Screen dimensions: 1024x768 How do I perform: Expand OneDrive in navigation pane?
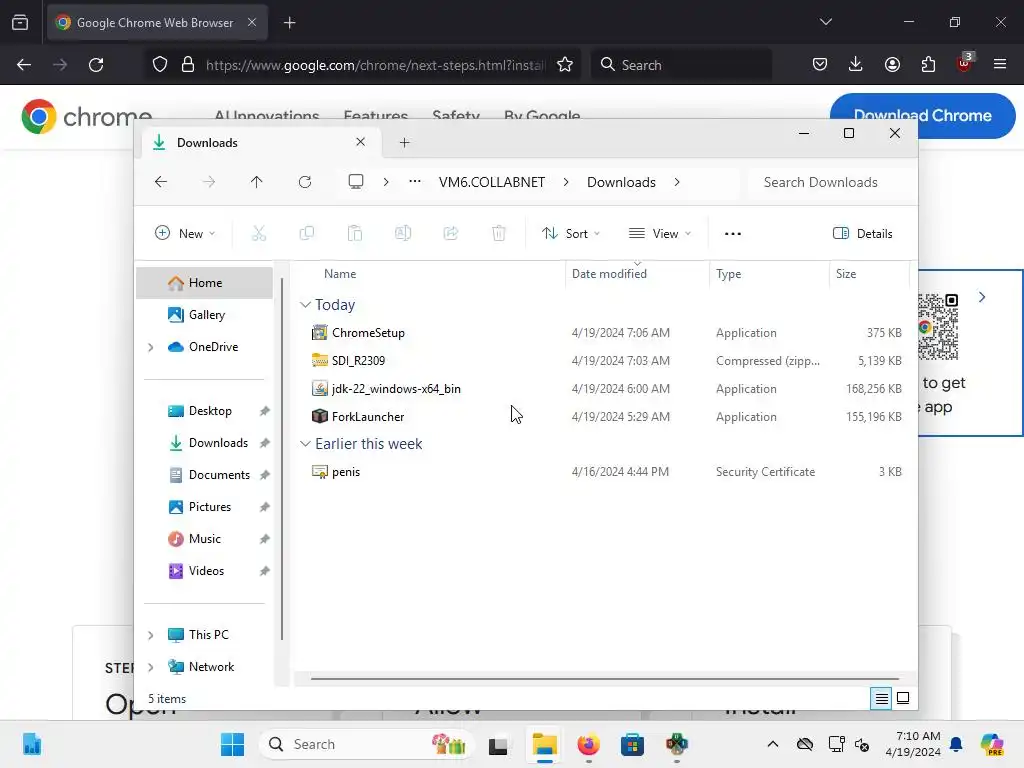point(151,347)
